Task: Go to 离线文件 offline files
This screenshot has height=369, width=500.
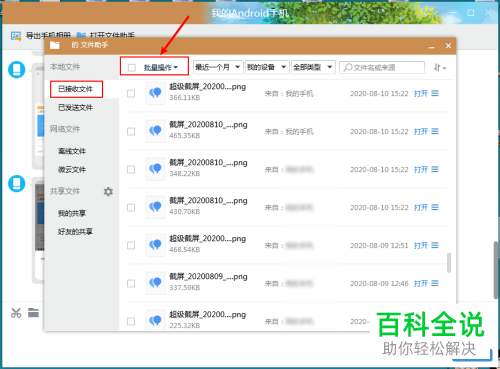Action: (72, 151)
